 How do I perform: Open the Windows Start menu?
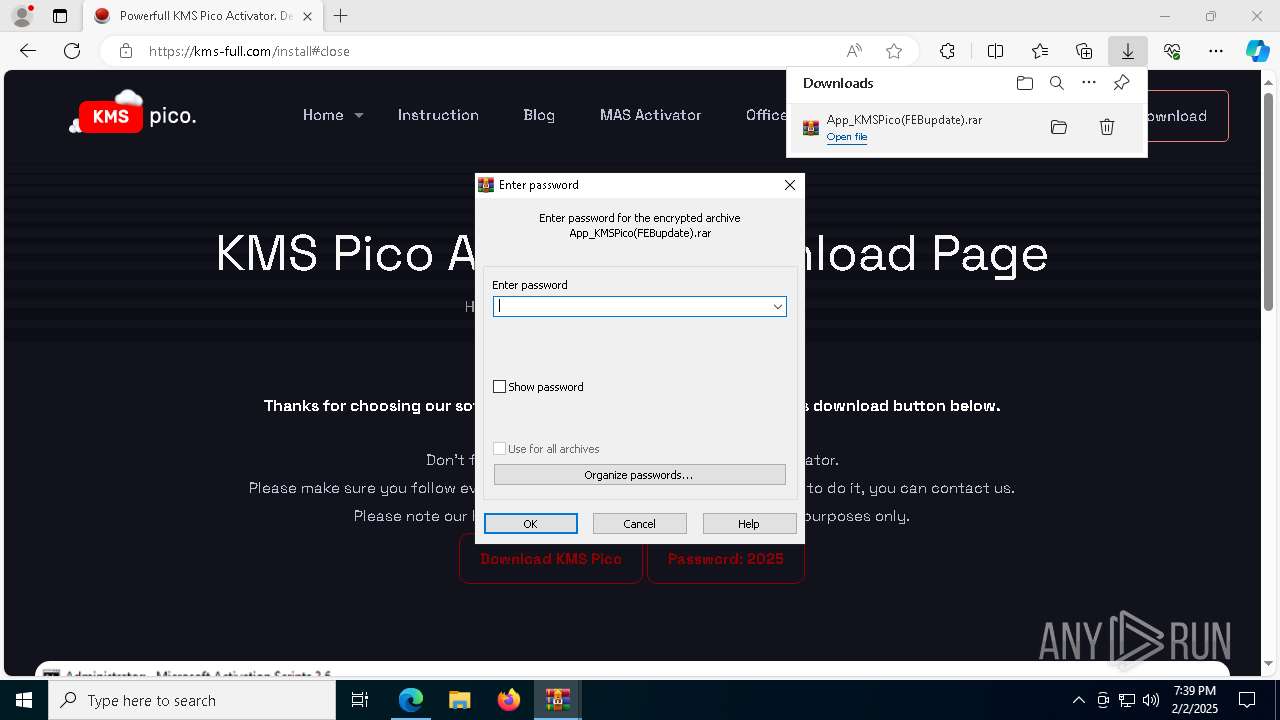click(x=24, y=700)
